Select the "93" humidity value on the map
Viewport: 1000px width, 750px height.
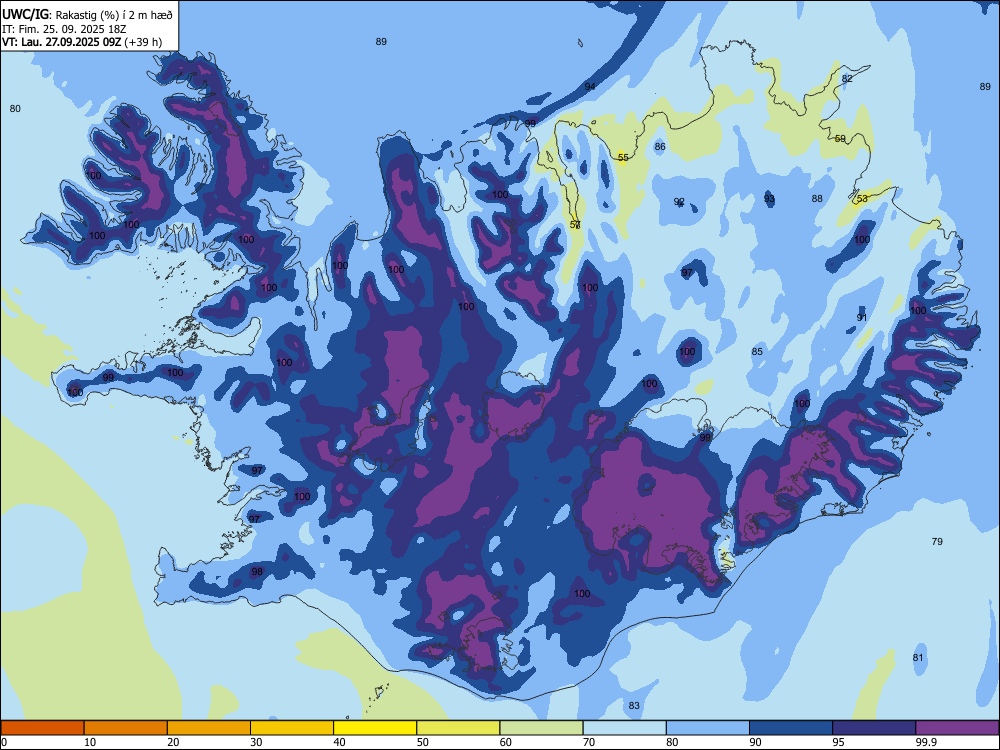coord(769,198)
